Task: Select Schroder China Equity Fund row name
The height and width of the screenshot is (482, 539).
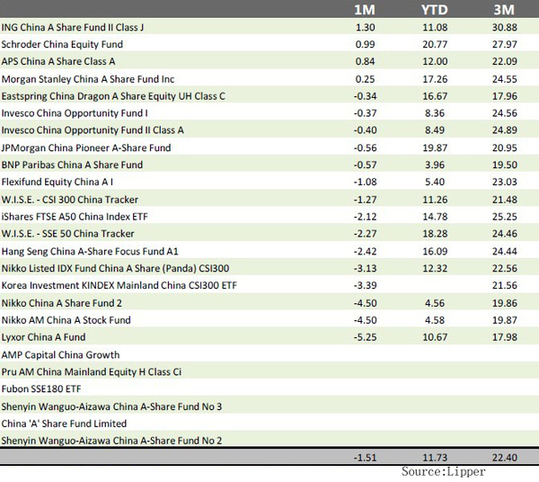Action: [62, 44]
